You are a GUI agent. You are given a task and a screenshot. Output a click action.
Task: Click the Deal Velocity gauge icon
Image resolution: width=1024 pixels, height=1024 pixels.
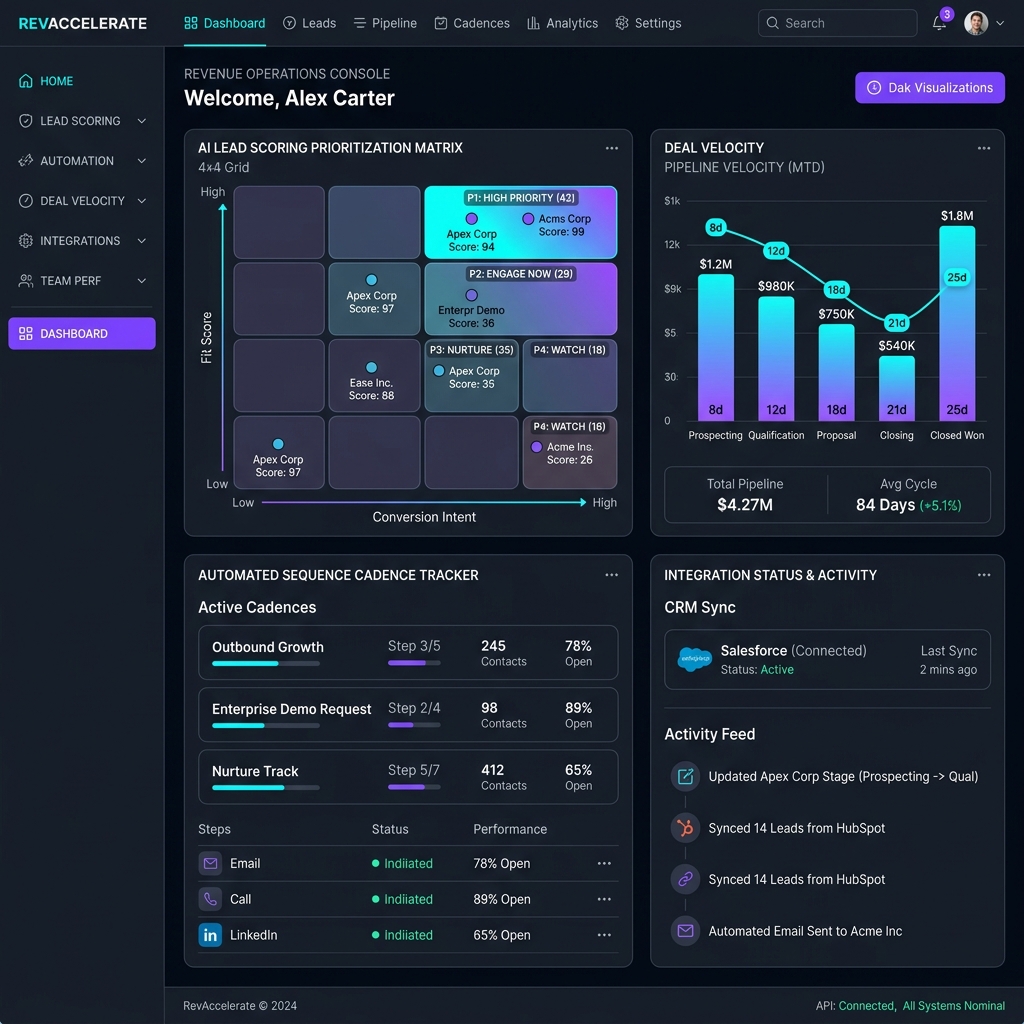(25, 200)
